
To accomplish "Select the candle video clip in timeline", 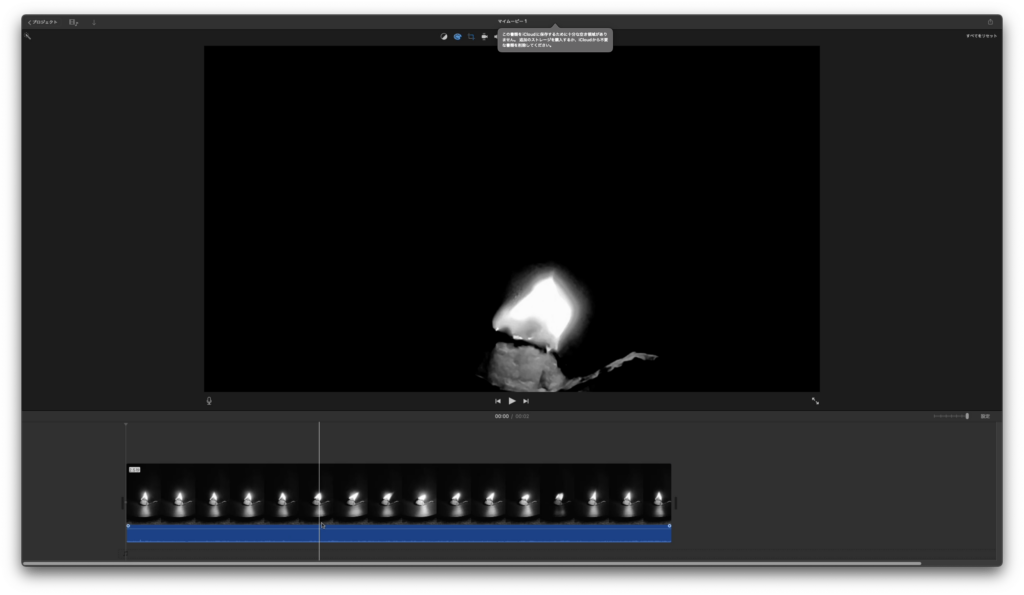I will (x=400, y=492).
